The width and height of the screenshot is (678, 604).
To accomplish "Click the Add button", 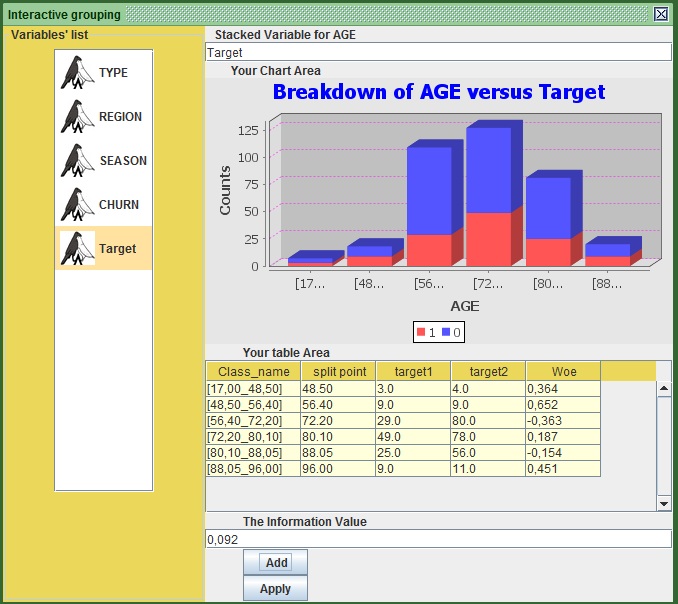I will pos(275,562).
